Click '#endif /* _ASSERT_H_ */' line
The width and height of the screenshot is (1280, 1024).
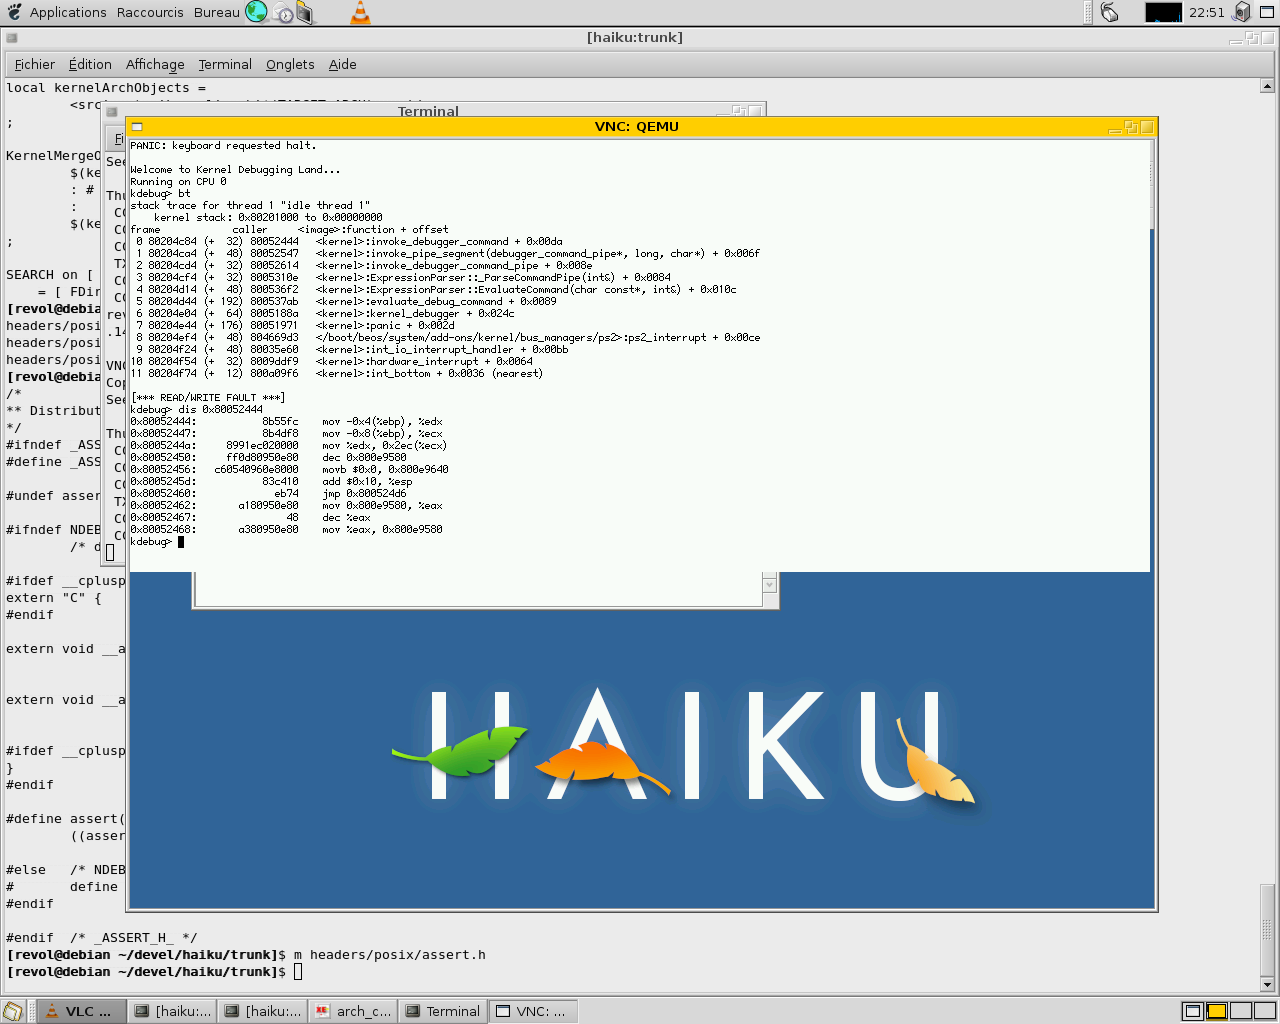click(102, 938)
